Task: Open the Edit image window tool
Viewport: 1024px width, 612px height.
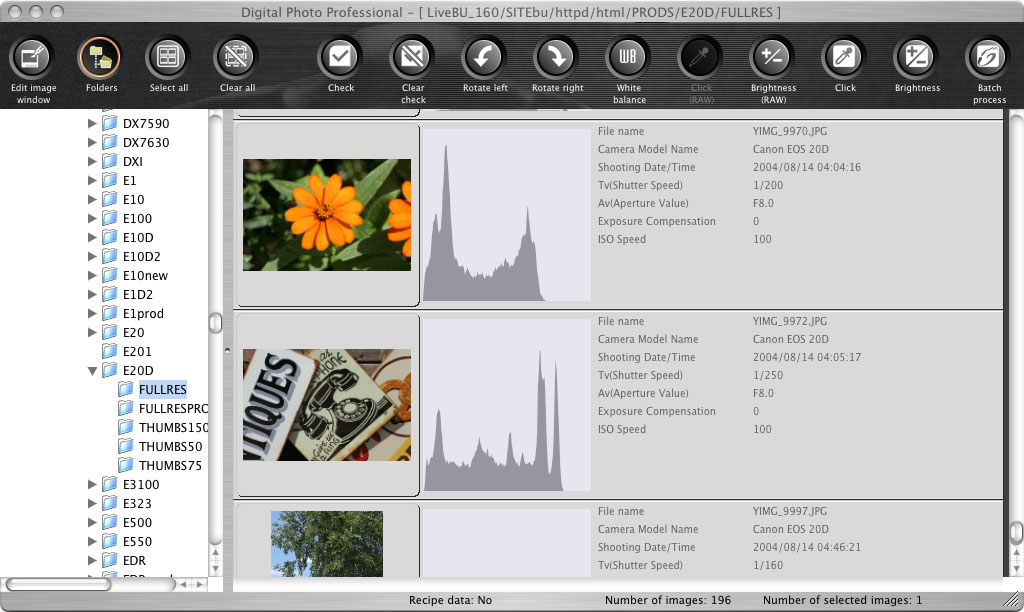Action: click(33, 58)
